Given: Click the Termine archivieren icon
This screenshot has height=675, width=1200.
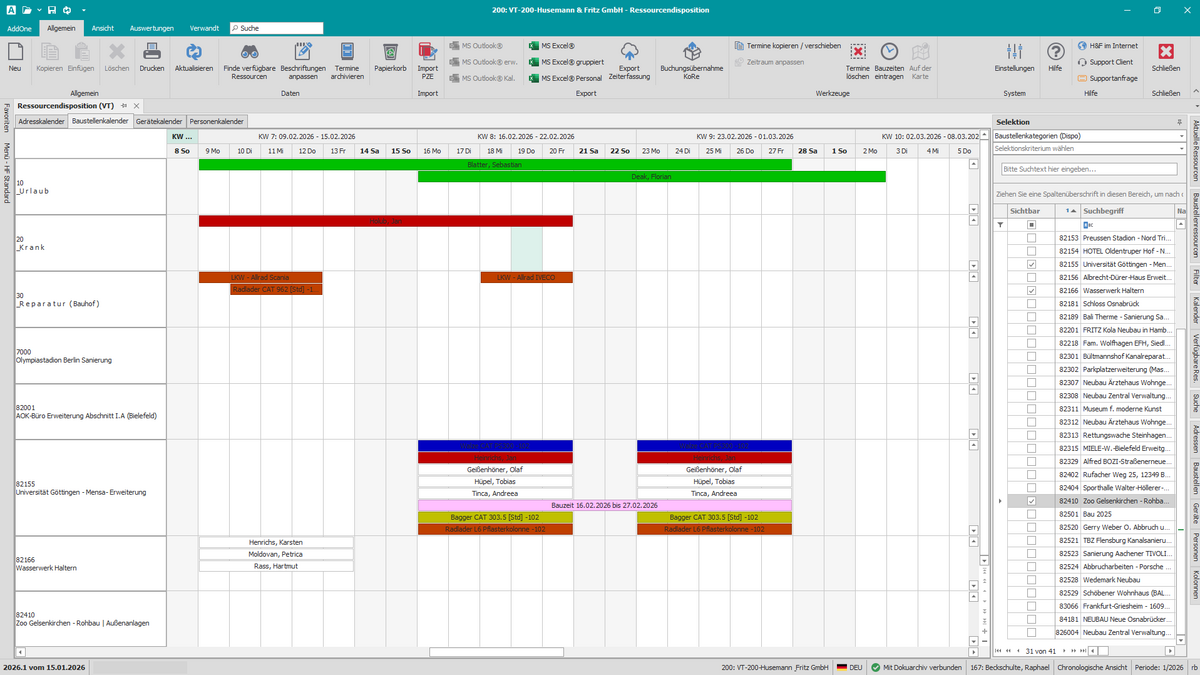Looking at the screenshot, I should point(347,53).
